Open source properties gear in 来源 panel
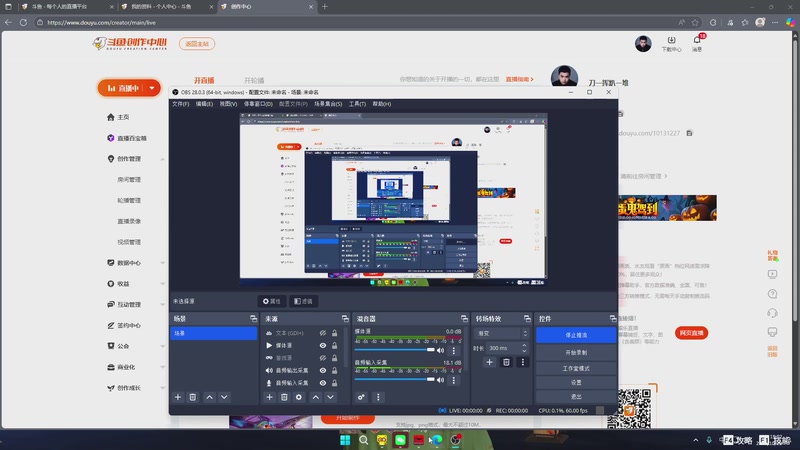This screenshot has height=450, width=800. click(x=299, y=397)
